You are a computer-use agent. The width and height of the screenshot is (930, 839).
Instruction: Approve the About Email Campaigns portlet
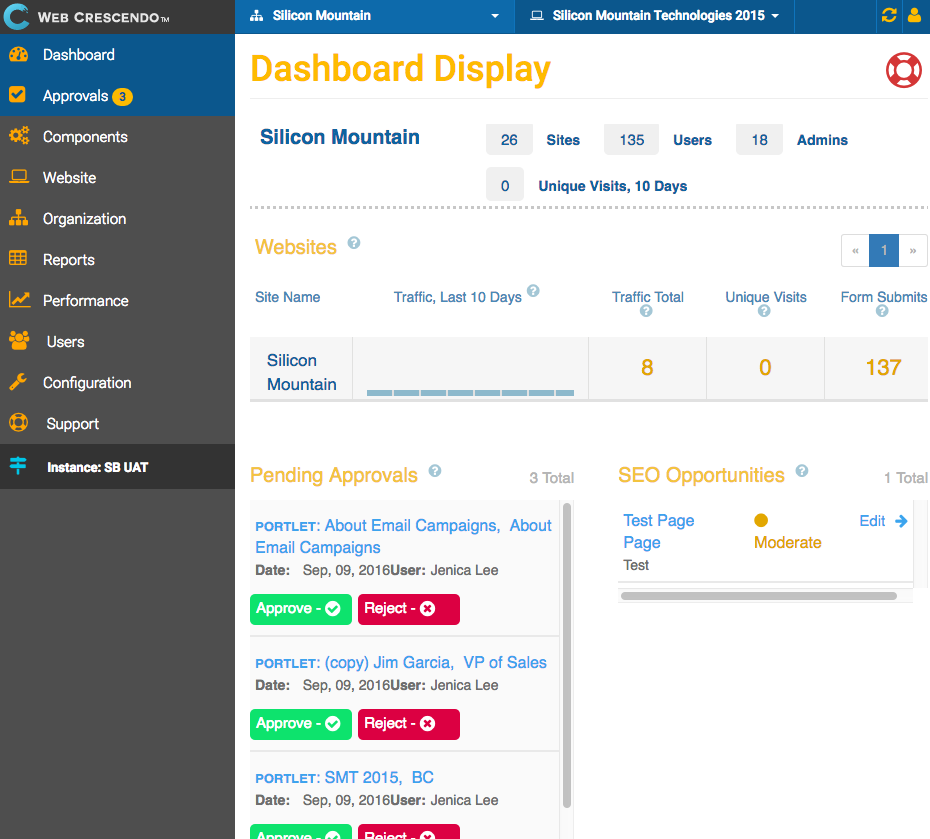tap(301, 609)
